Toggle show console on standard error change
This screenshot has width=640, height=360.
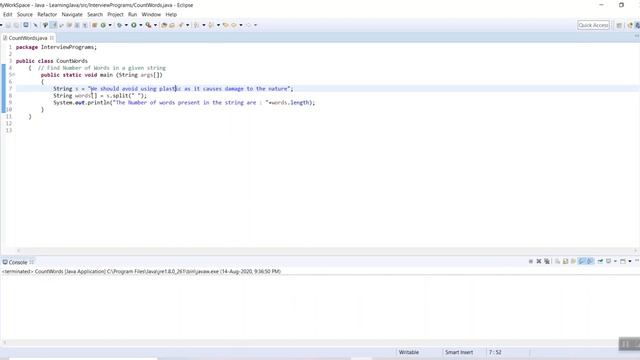(590, 261)
